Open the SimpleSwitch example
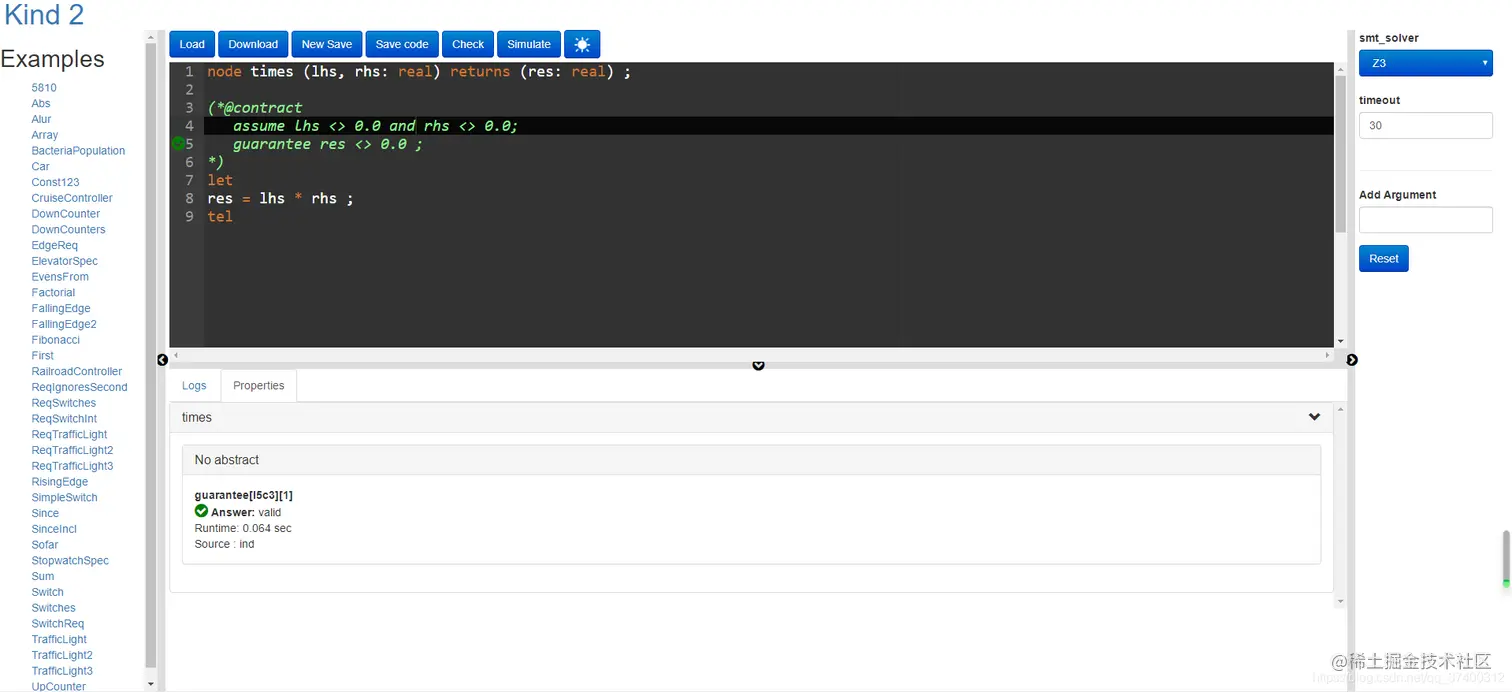 click(64, 498)
